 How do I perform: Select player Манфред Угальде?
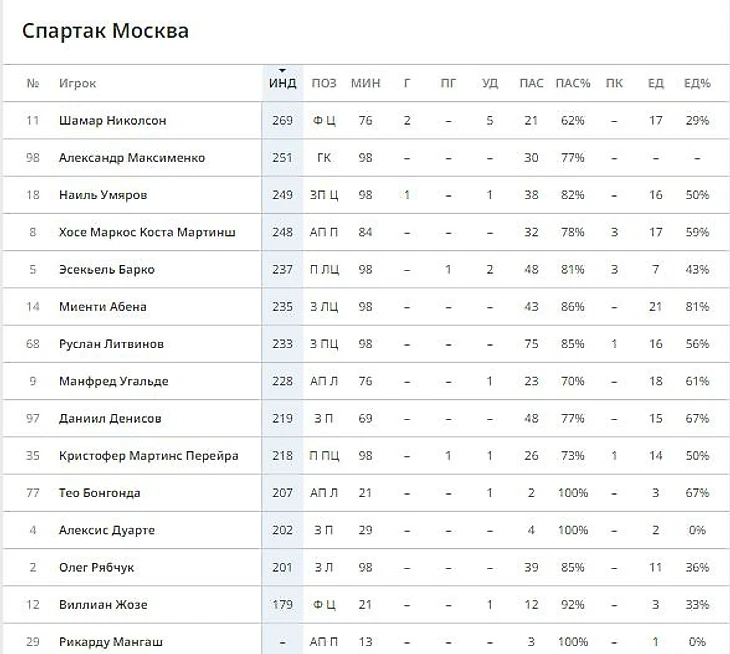tap(114, 381)
